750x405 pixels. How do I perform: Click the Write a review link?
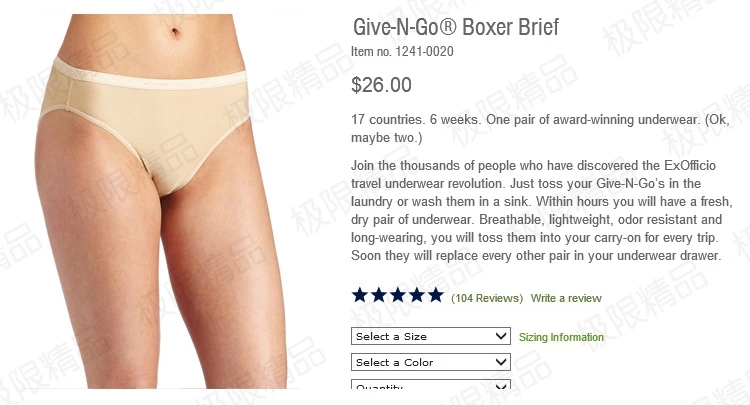566,298
